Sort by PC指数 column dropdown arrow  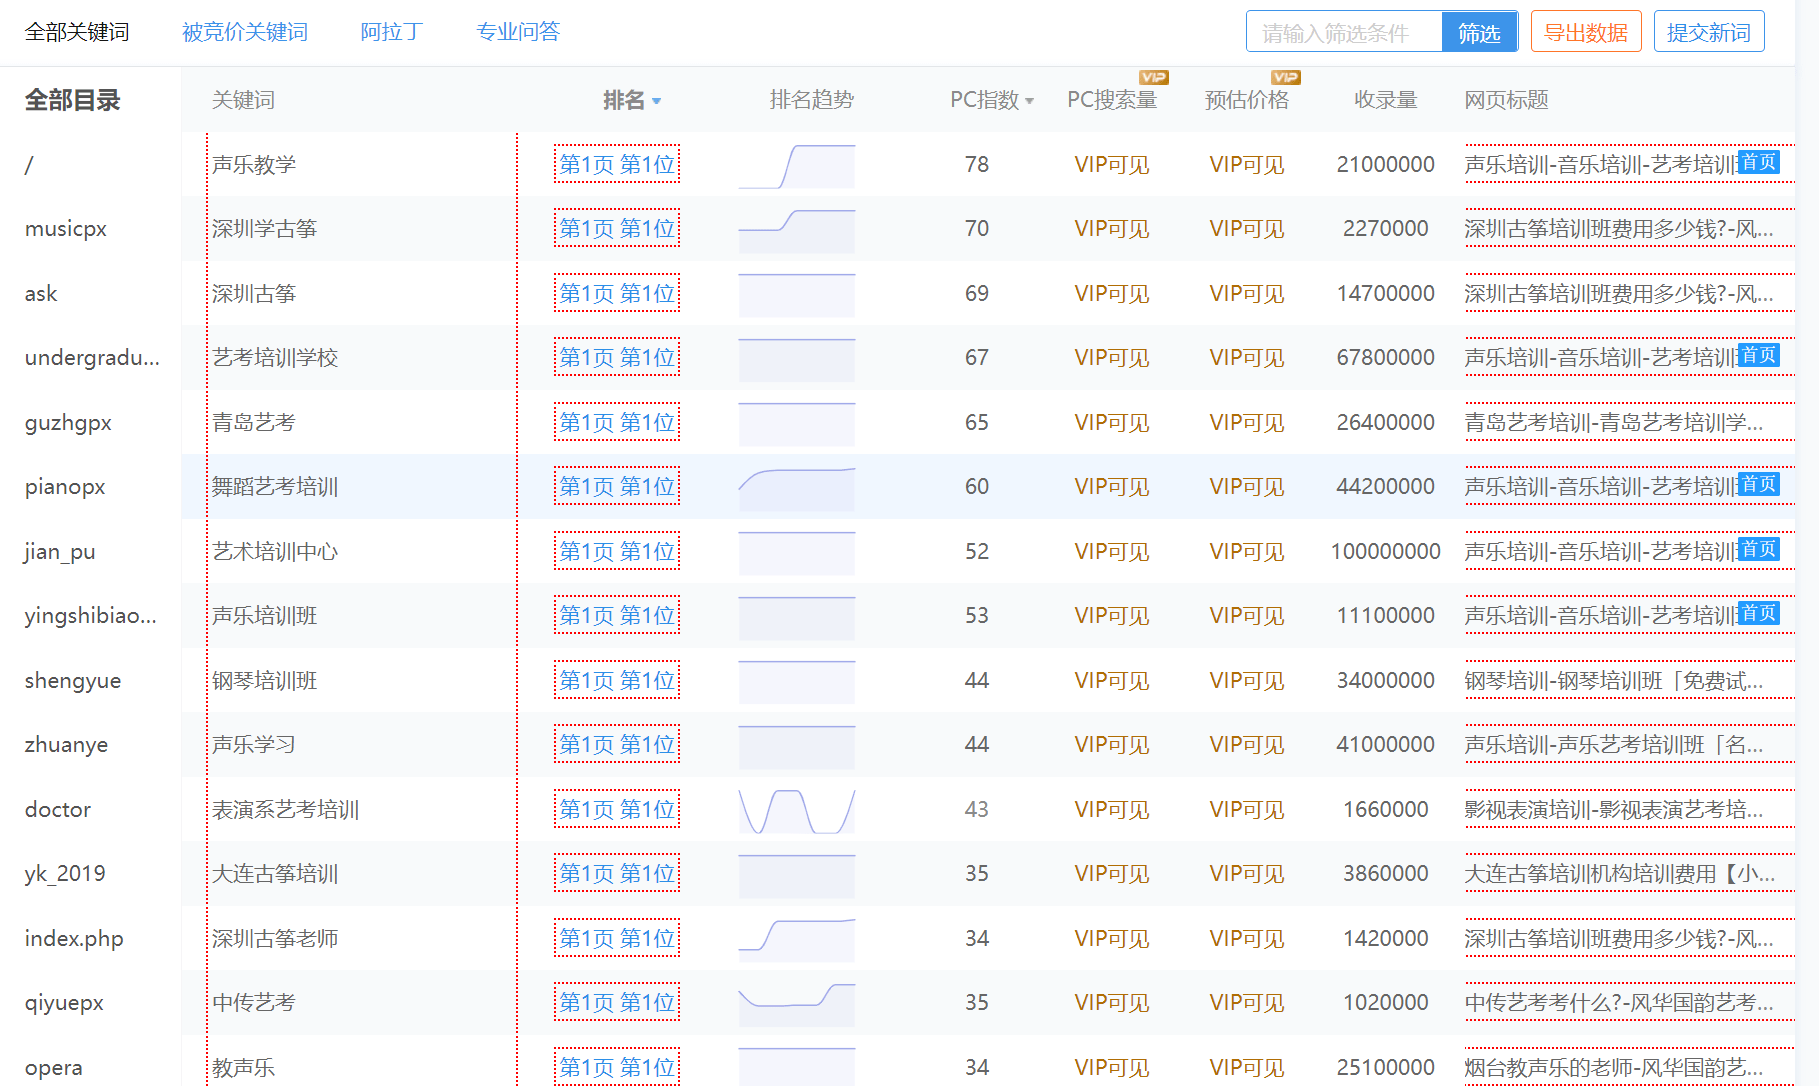point(1029,101)
